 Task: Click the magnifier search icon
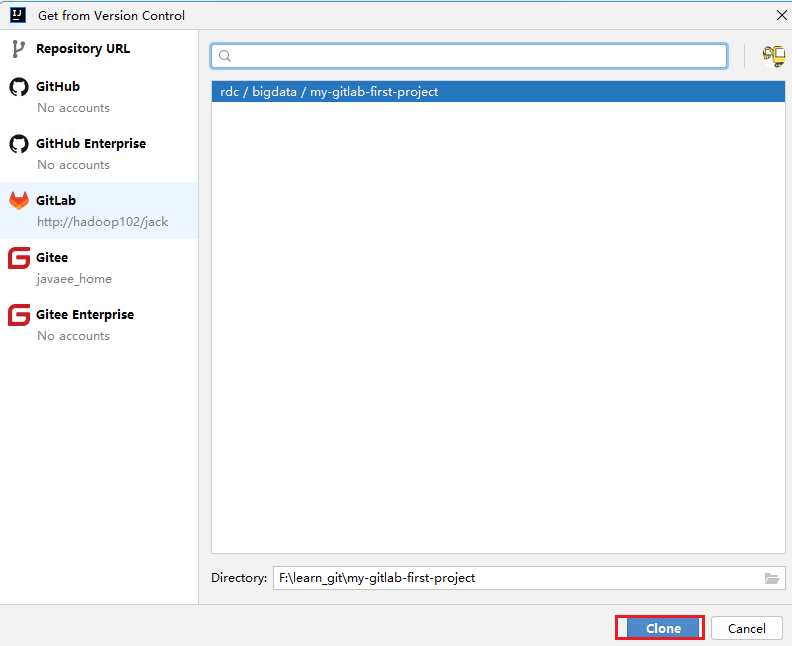225,56
